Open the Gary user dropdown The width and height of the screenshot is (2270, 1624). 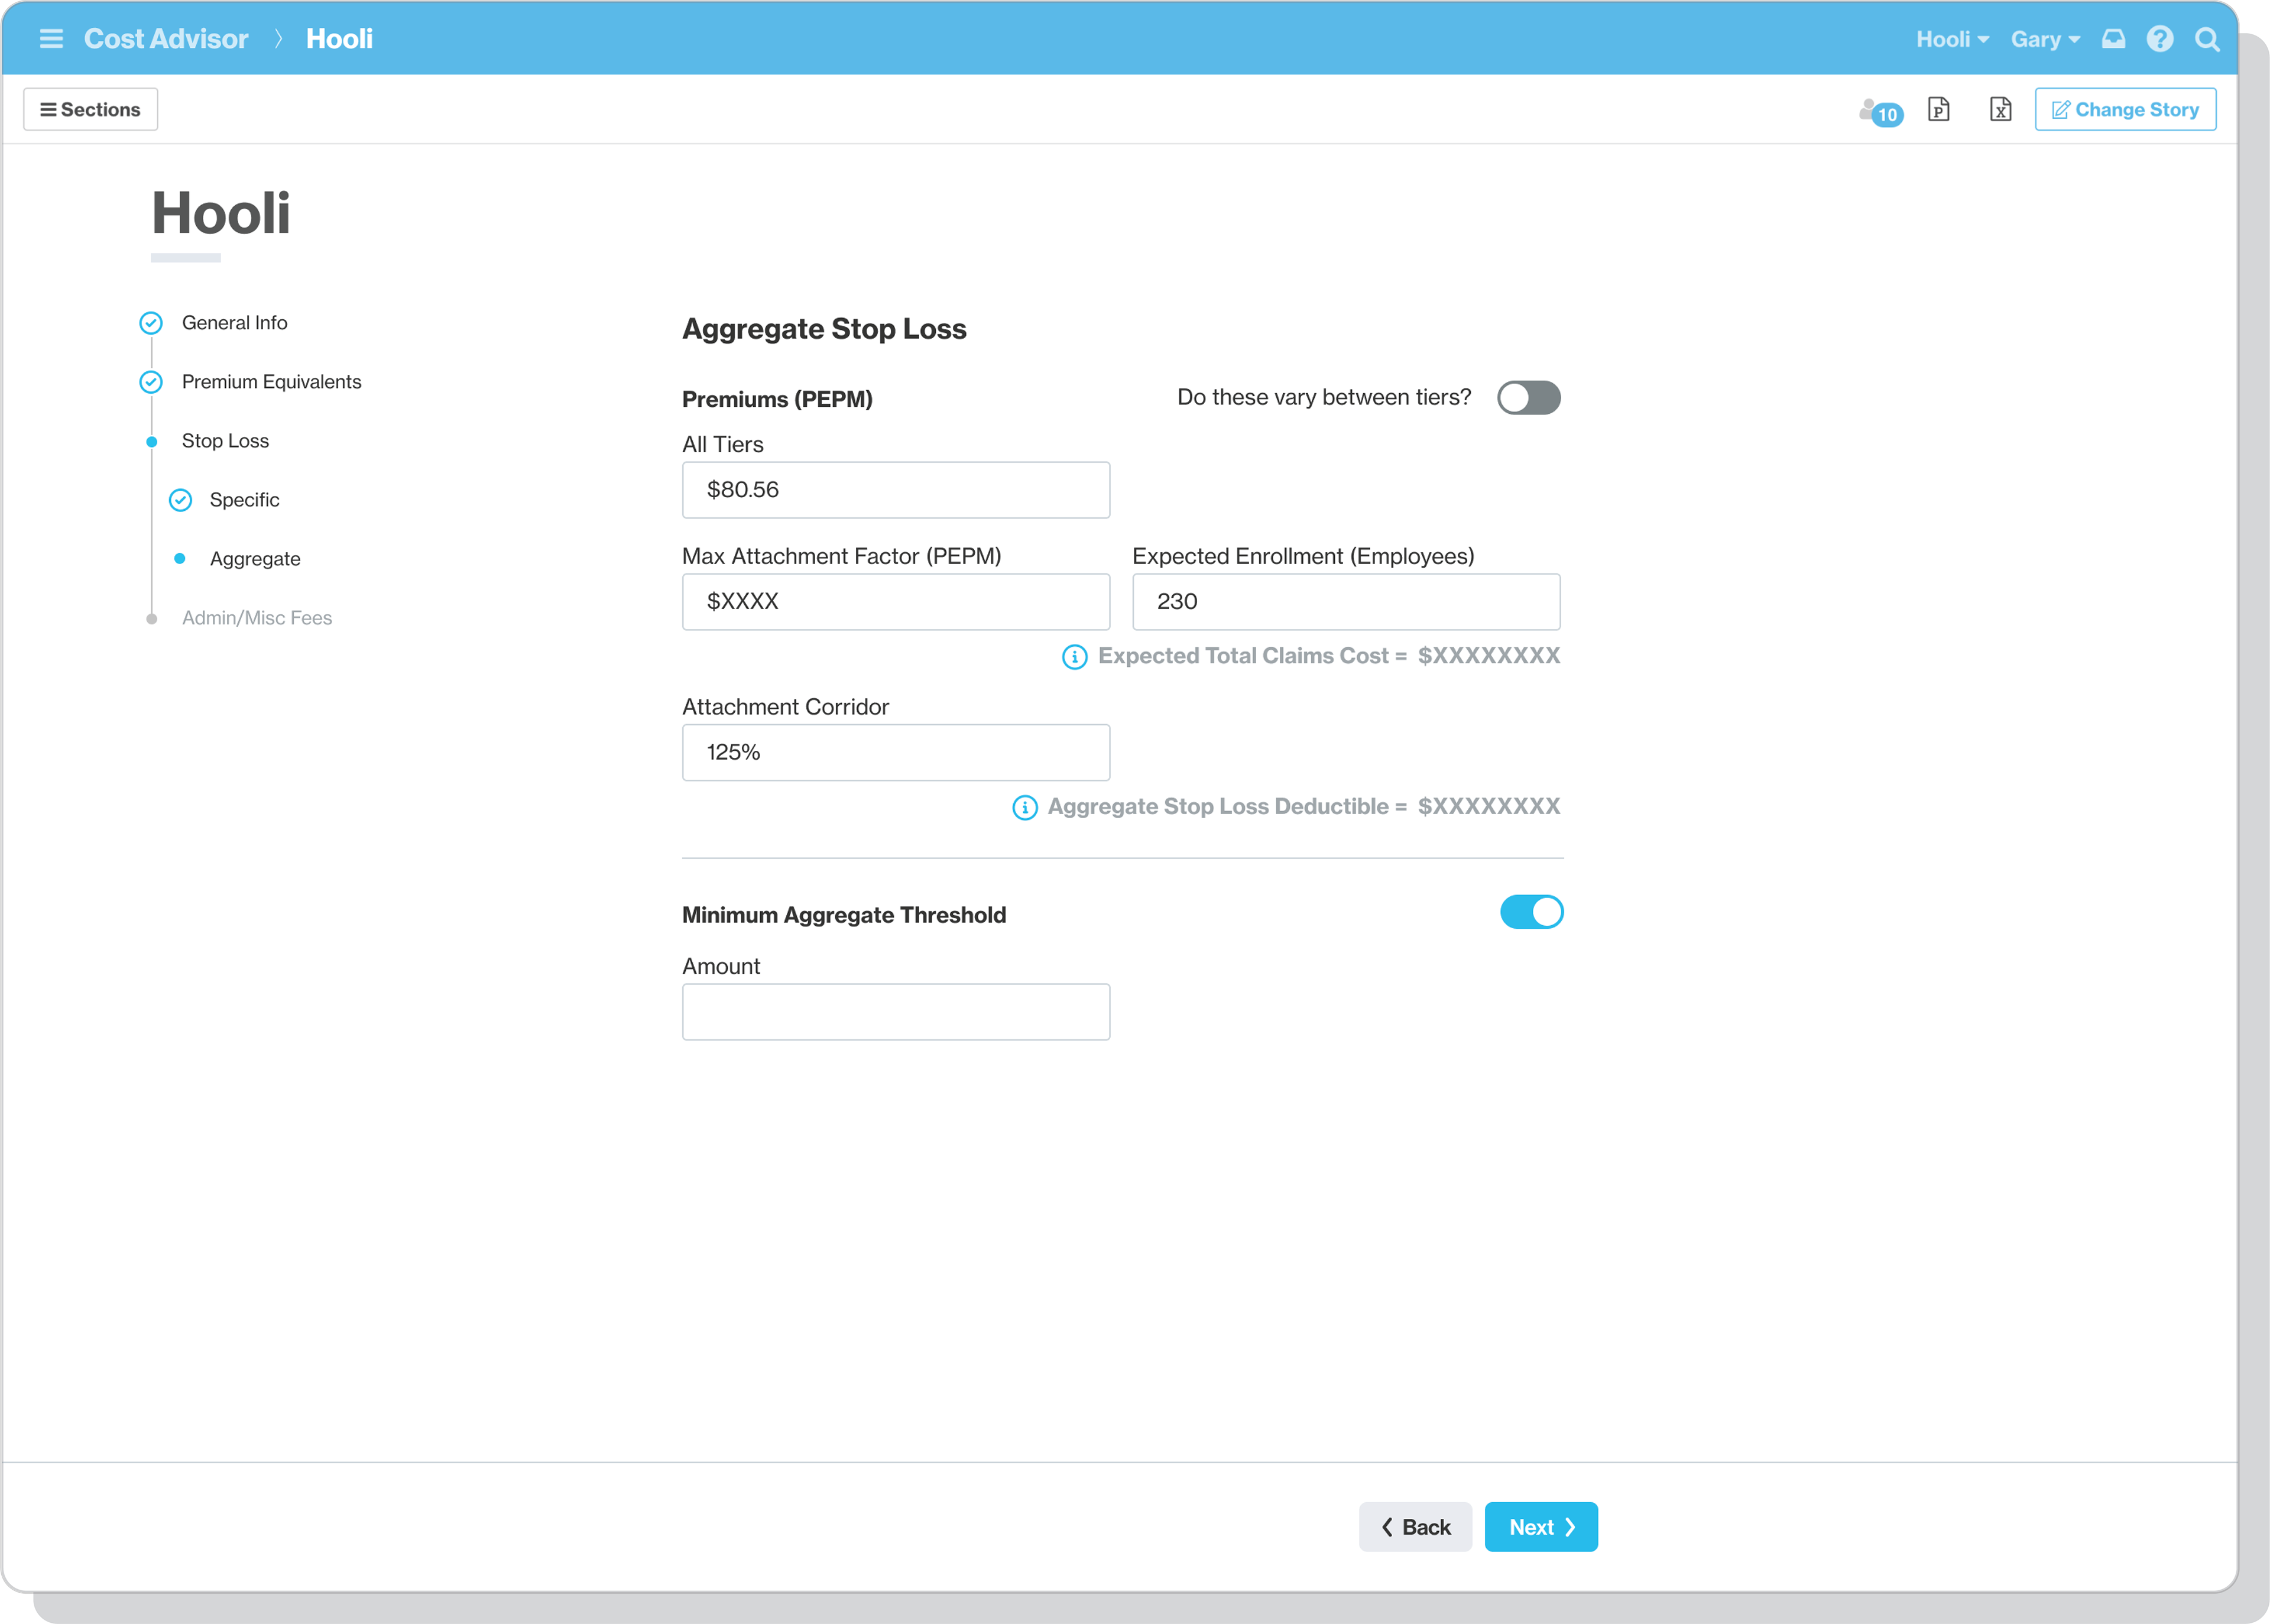tap(2045, 39)
